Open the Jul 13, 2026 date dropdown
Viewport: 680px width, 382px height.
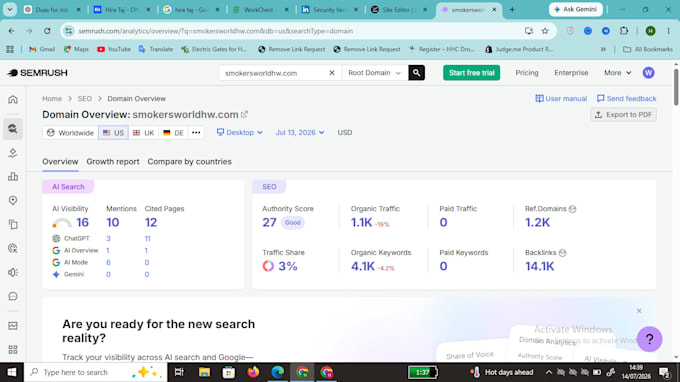[300, 133]
